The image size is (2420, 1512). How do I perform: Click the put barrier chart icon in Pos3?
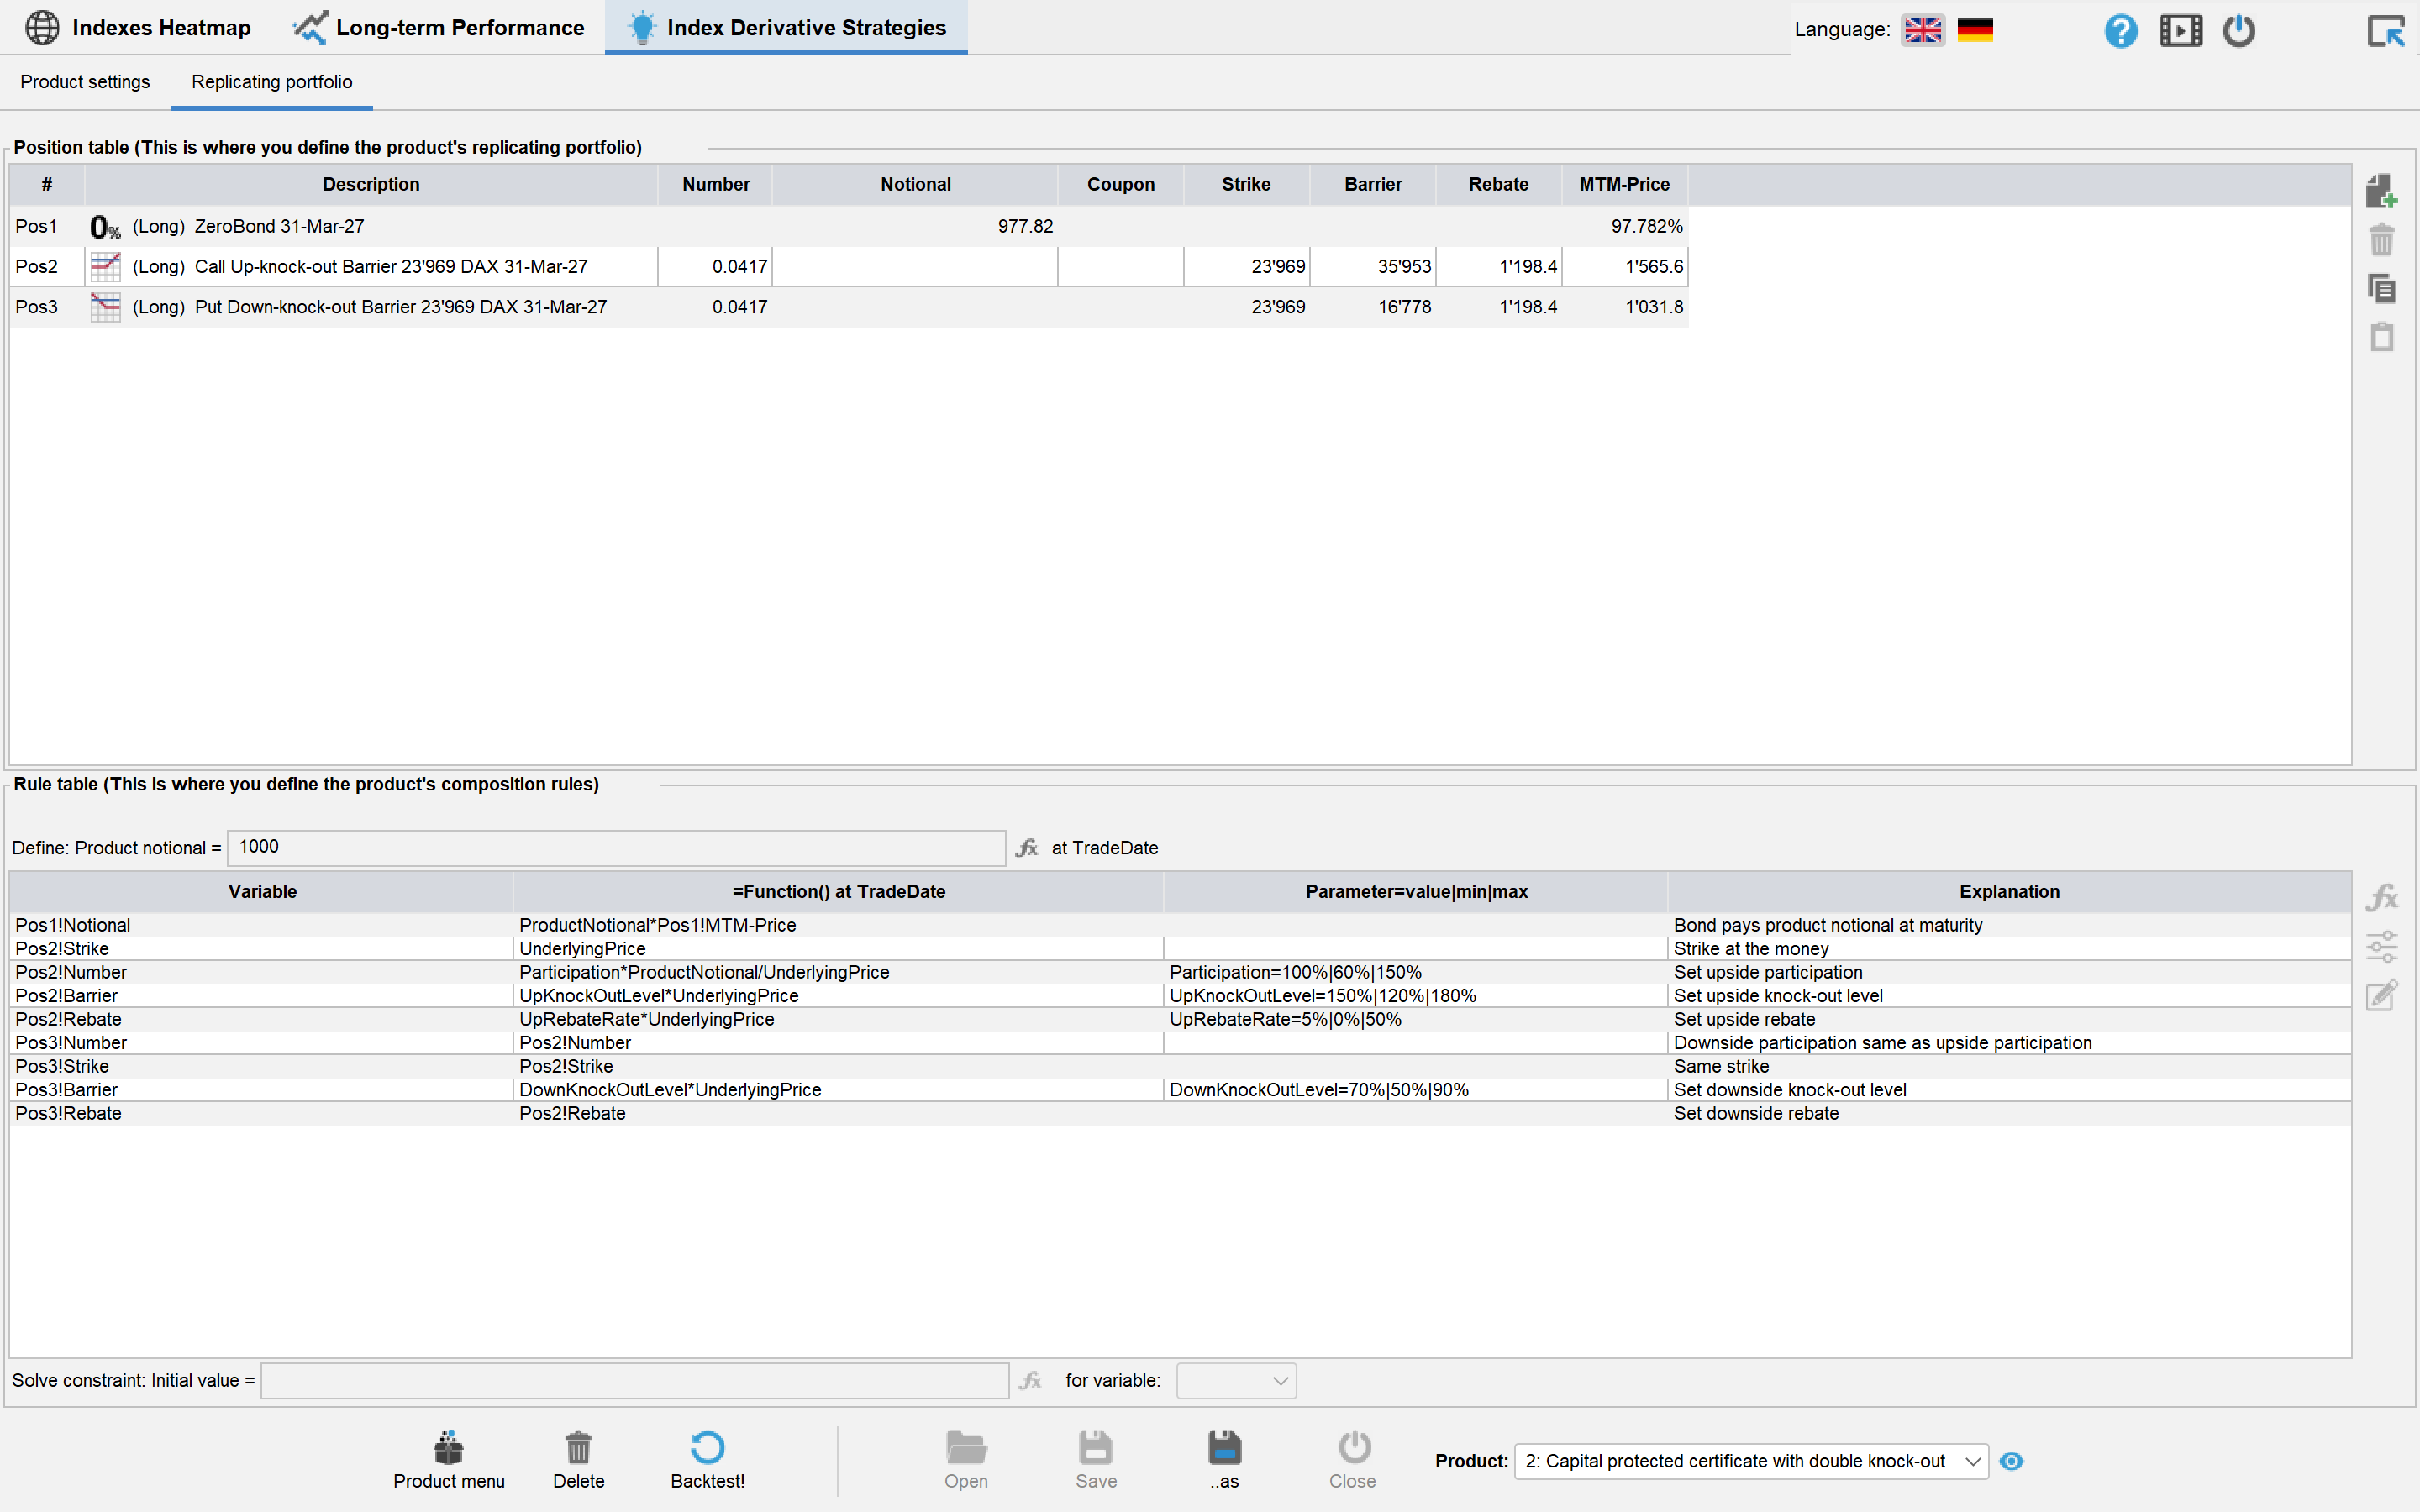[105, 307]
